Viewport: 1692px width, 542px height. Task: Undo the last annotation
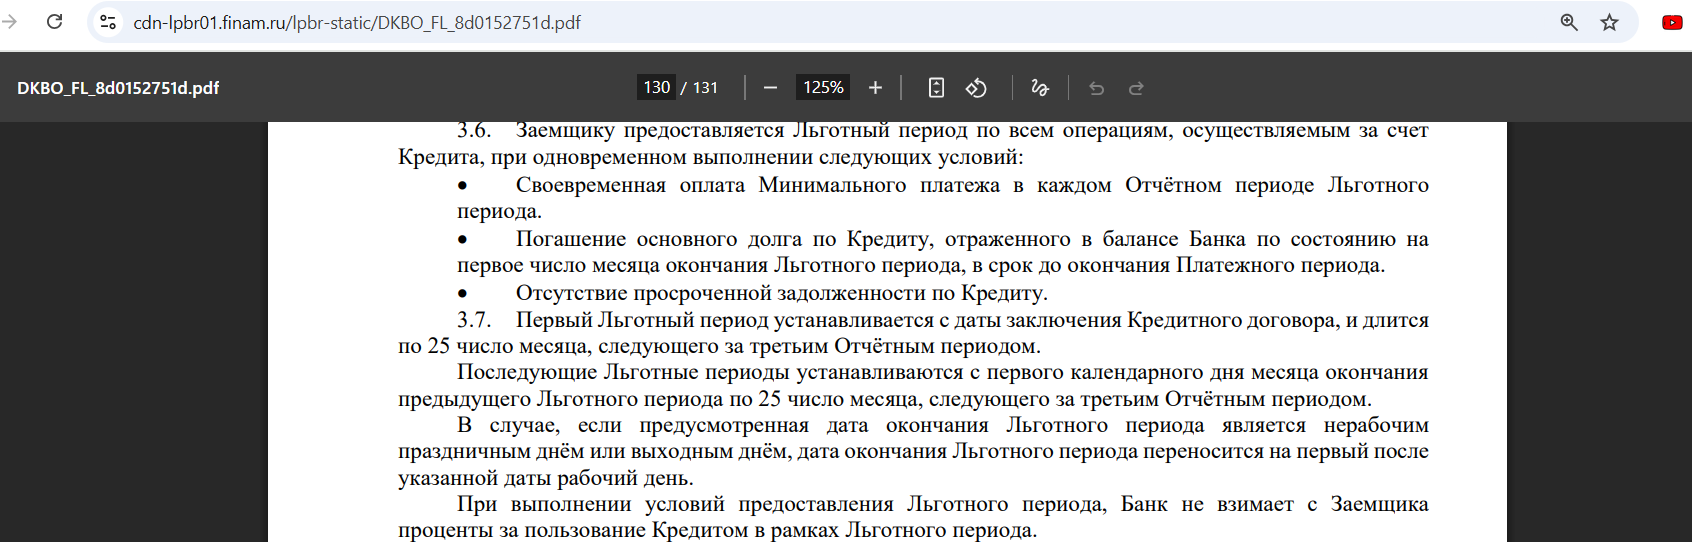click(1096, 88)
